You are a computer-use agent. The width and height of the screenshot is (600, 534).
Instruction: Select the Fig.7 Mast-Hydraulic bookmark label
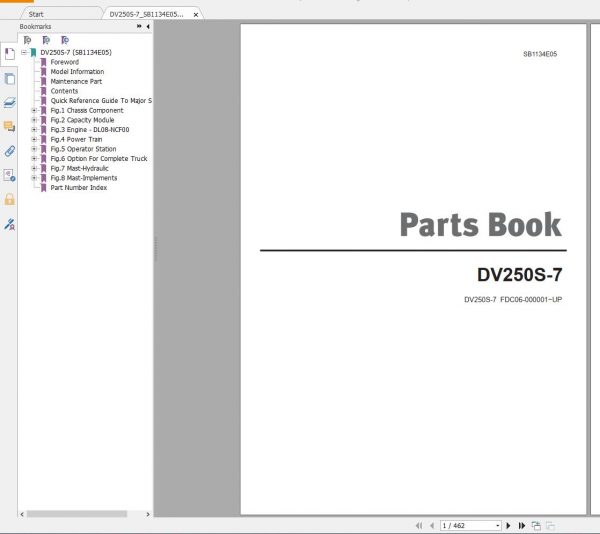(80, 168)
